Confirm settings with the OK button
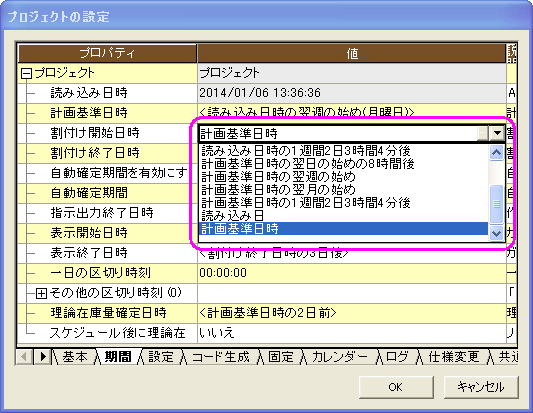 pyautogui.click(x=396, y=387)
